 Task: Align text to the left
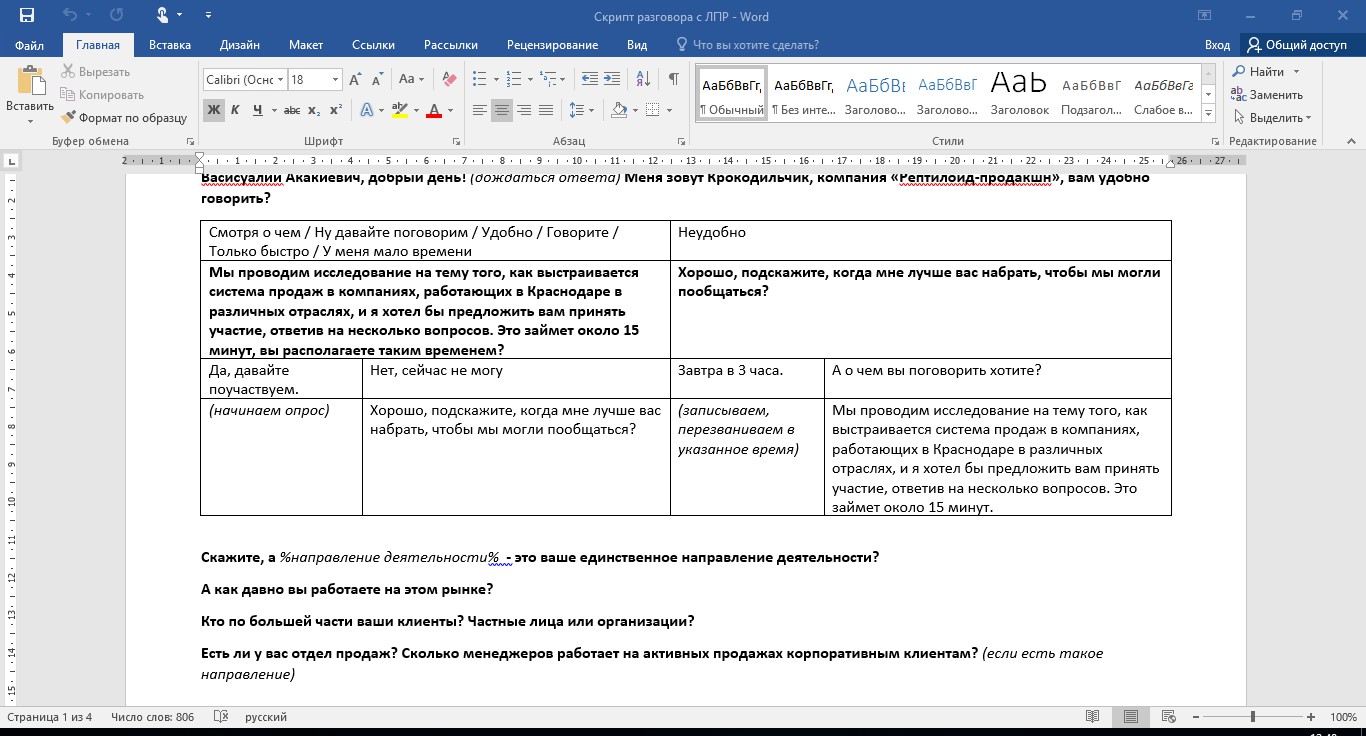480,110
